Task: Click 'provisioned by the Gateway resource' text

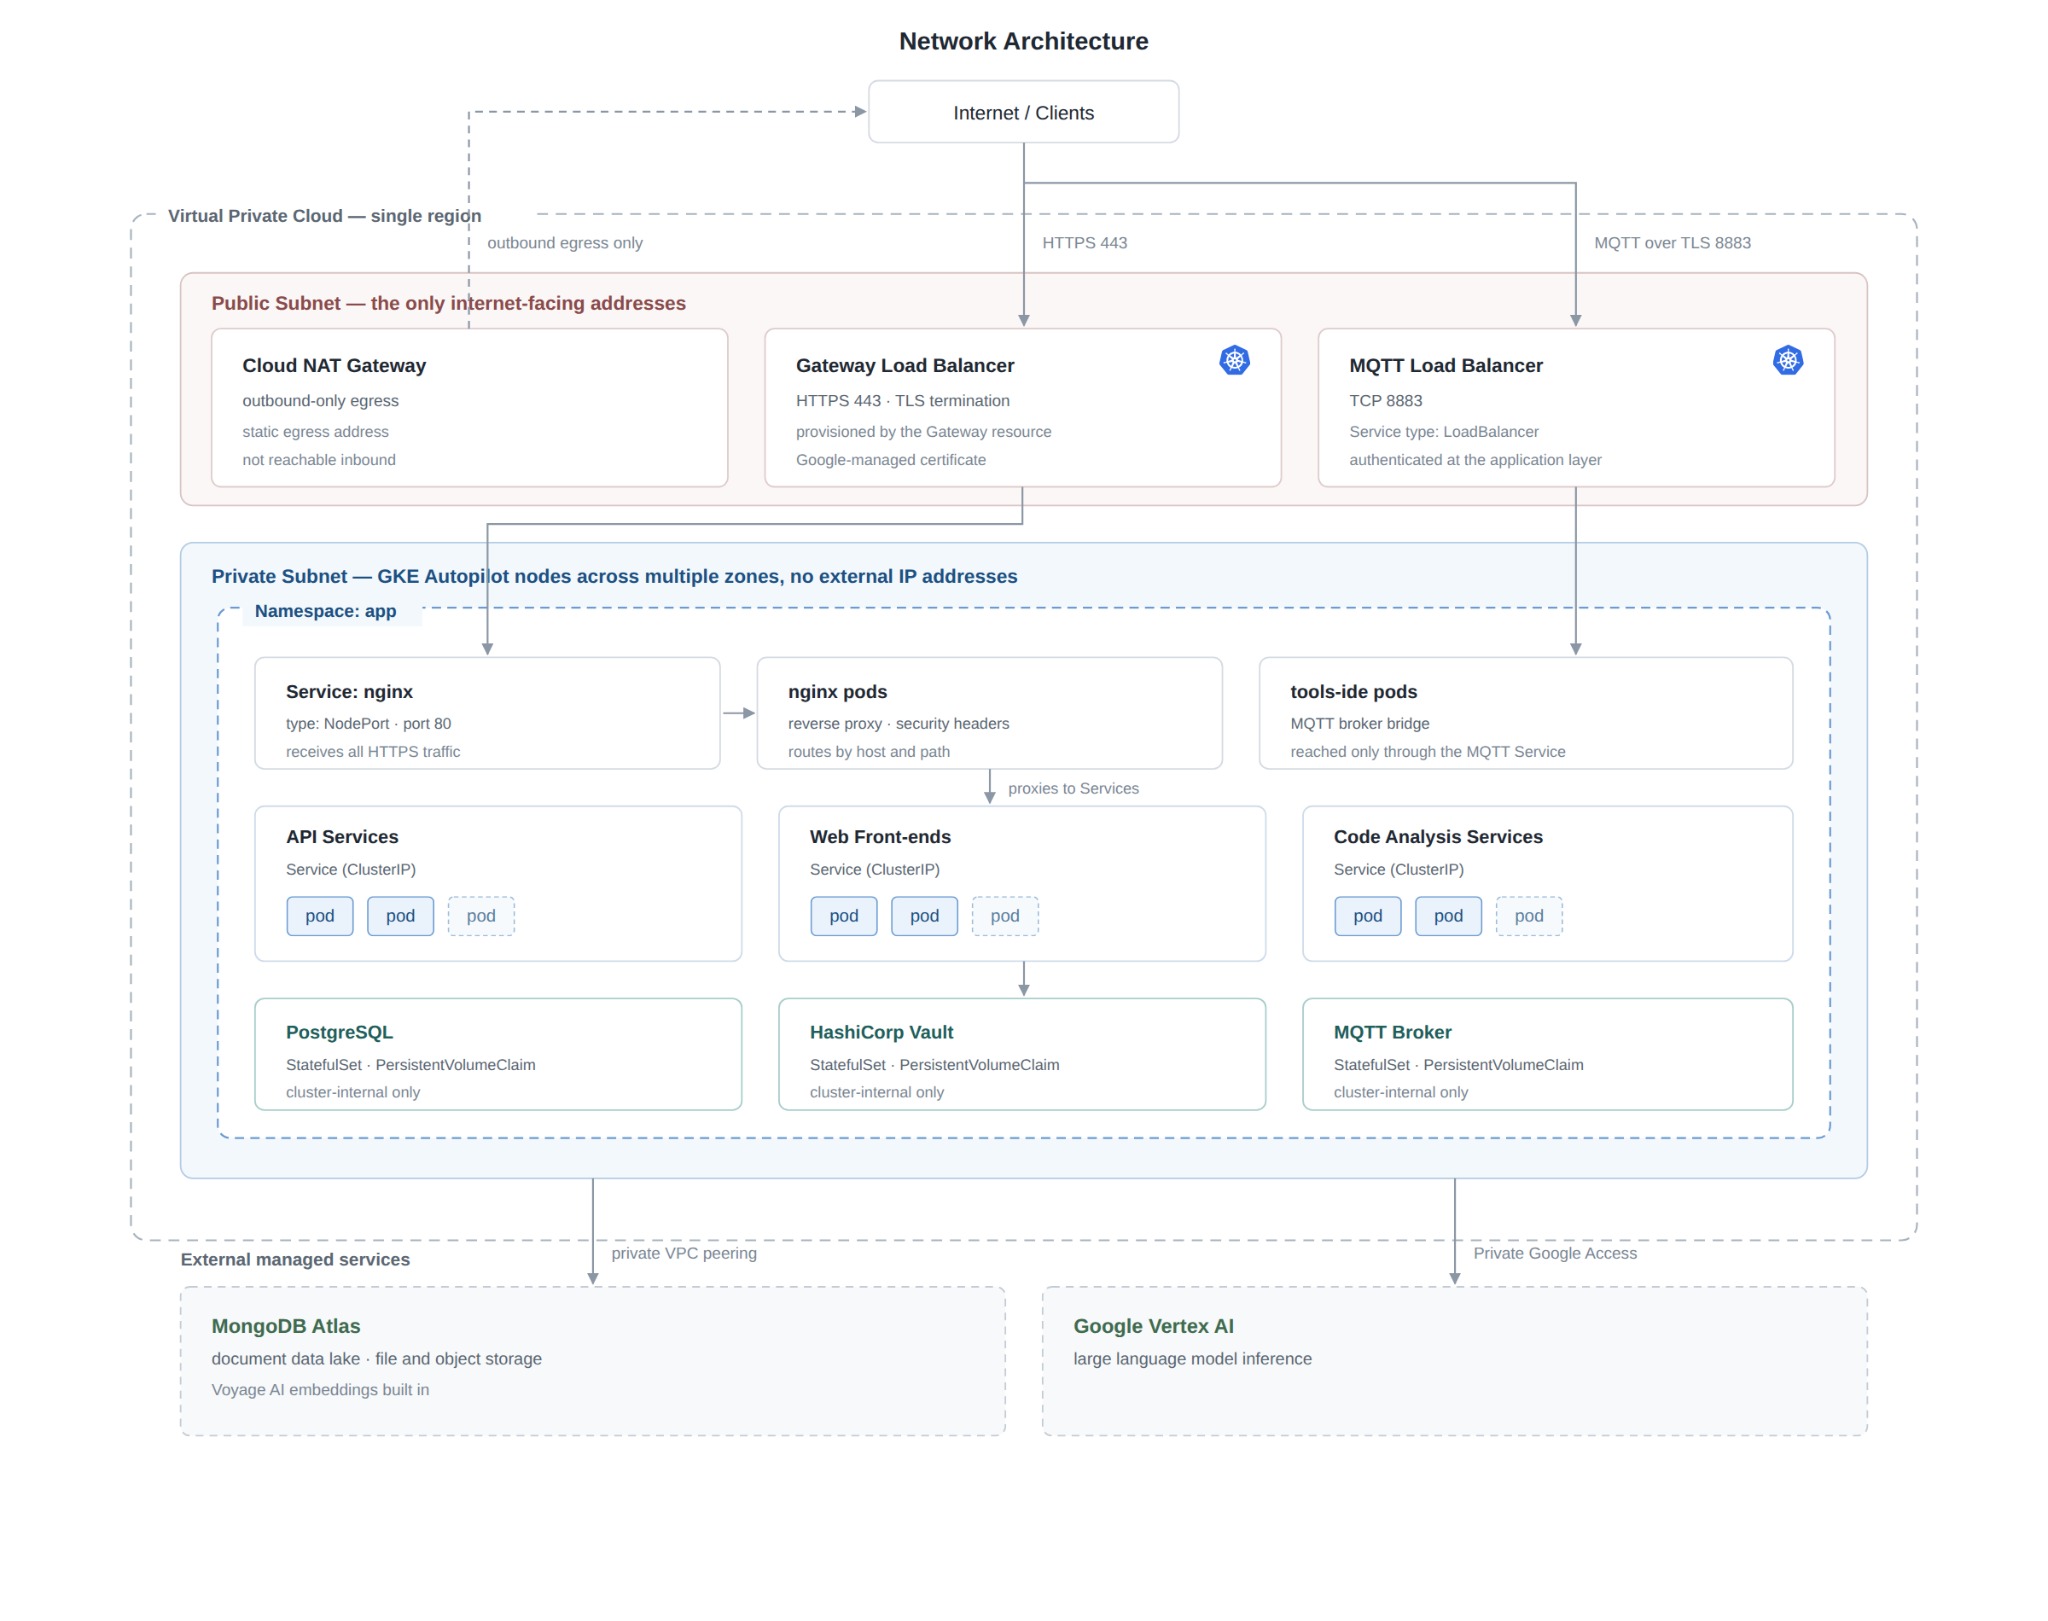Action: point(923,432)
